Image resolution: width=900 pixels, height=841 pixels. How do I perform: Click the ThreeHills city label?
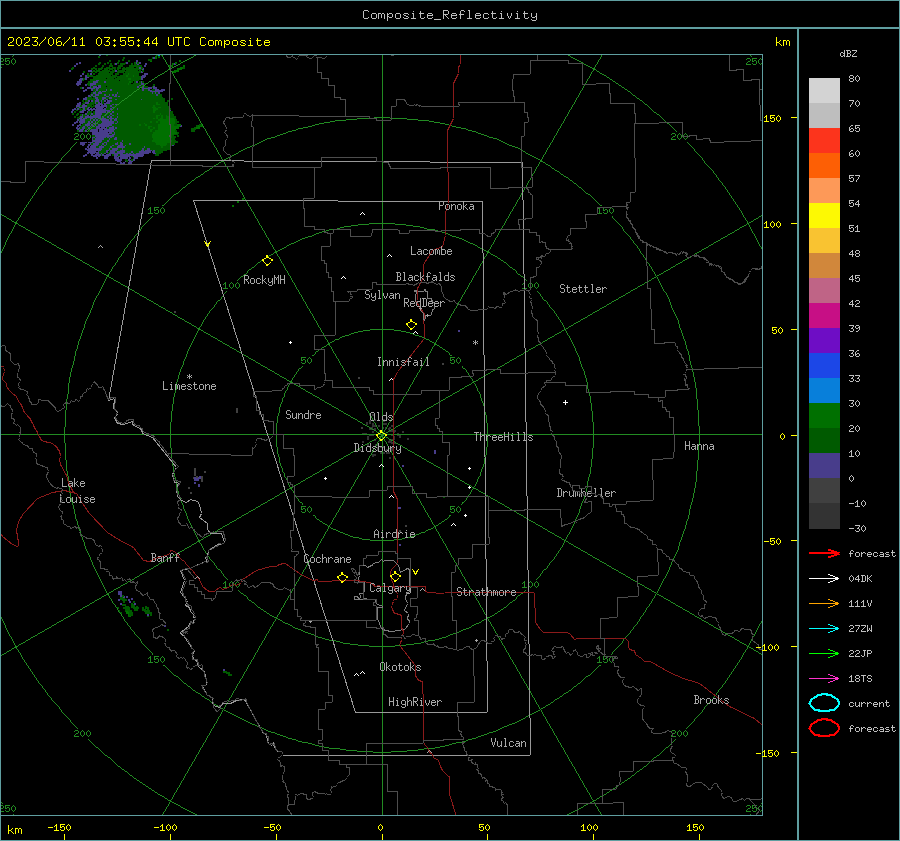pos(503,437)
